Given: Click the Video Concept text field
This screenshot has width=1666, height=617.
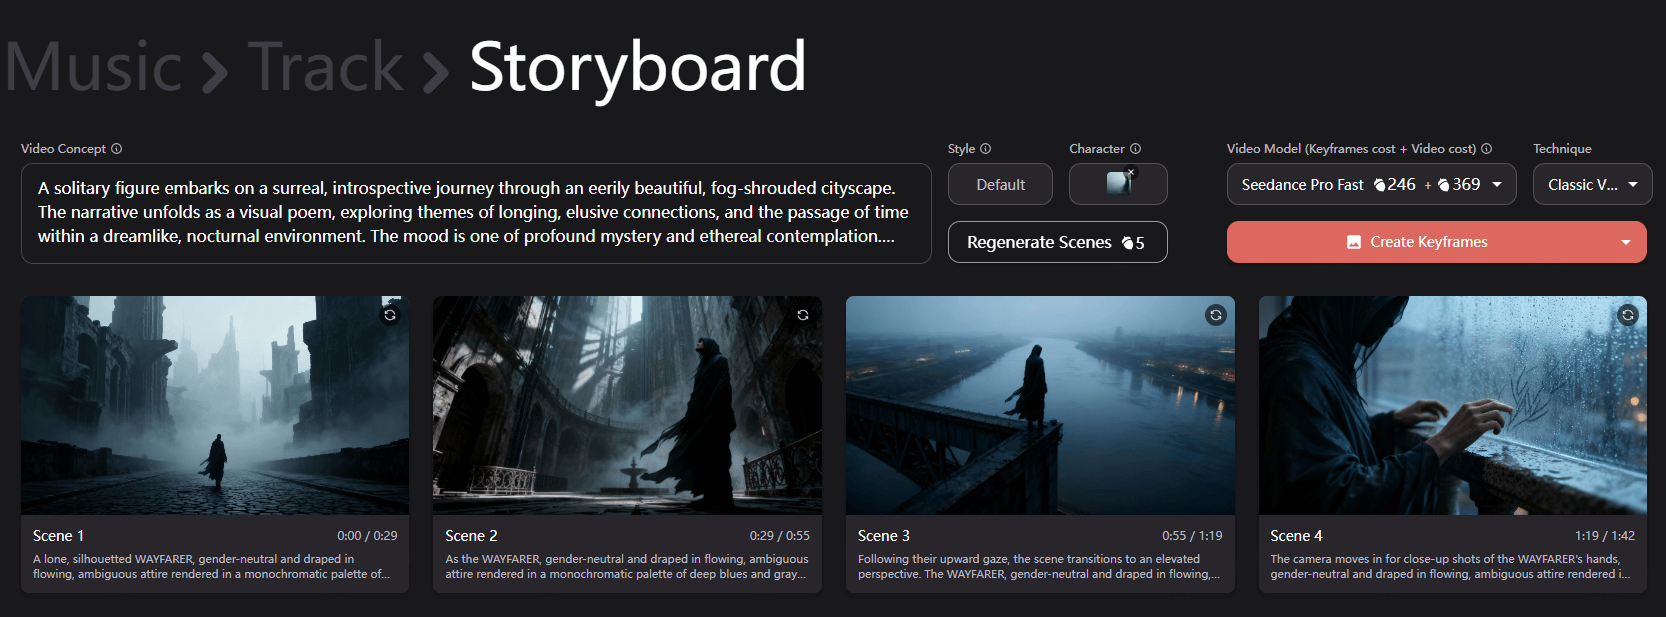Looking at the screenshot, I should click(x=475, y=213).
